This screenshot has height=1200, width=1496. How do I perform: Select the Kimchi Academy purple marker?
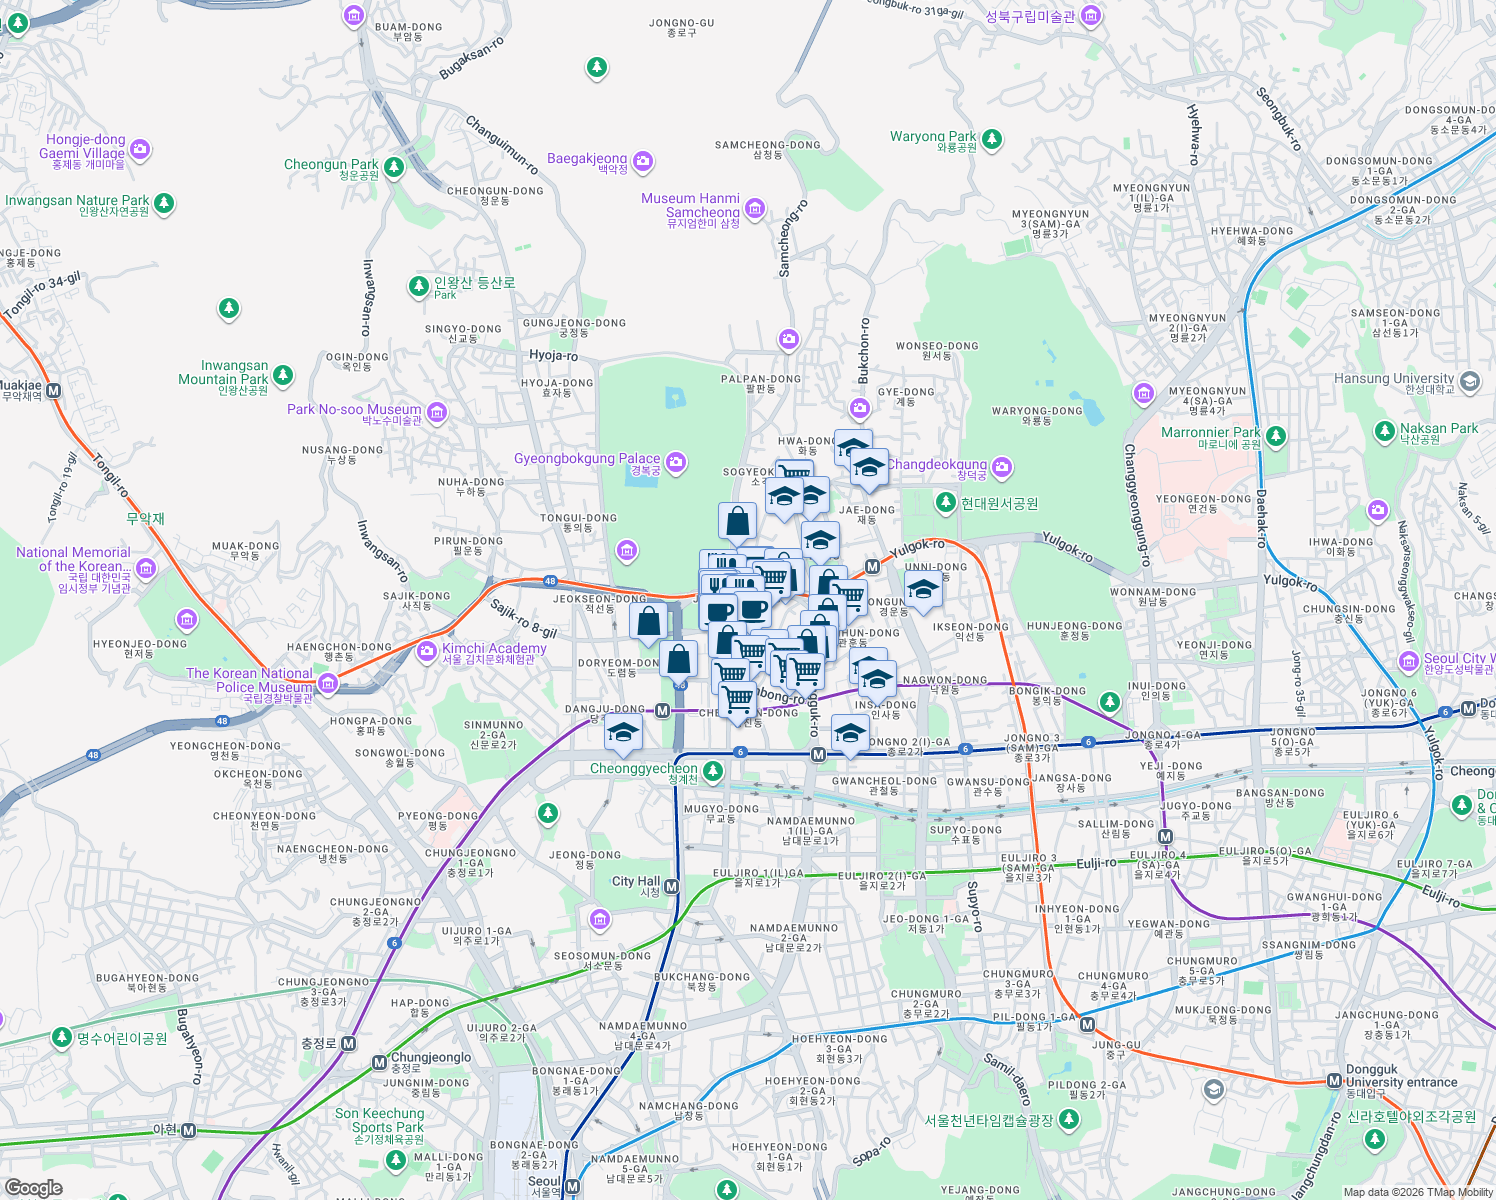pyautogui.click(x=428, y=648)
